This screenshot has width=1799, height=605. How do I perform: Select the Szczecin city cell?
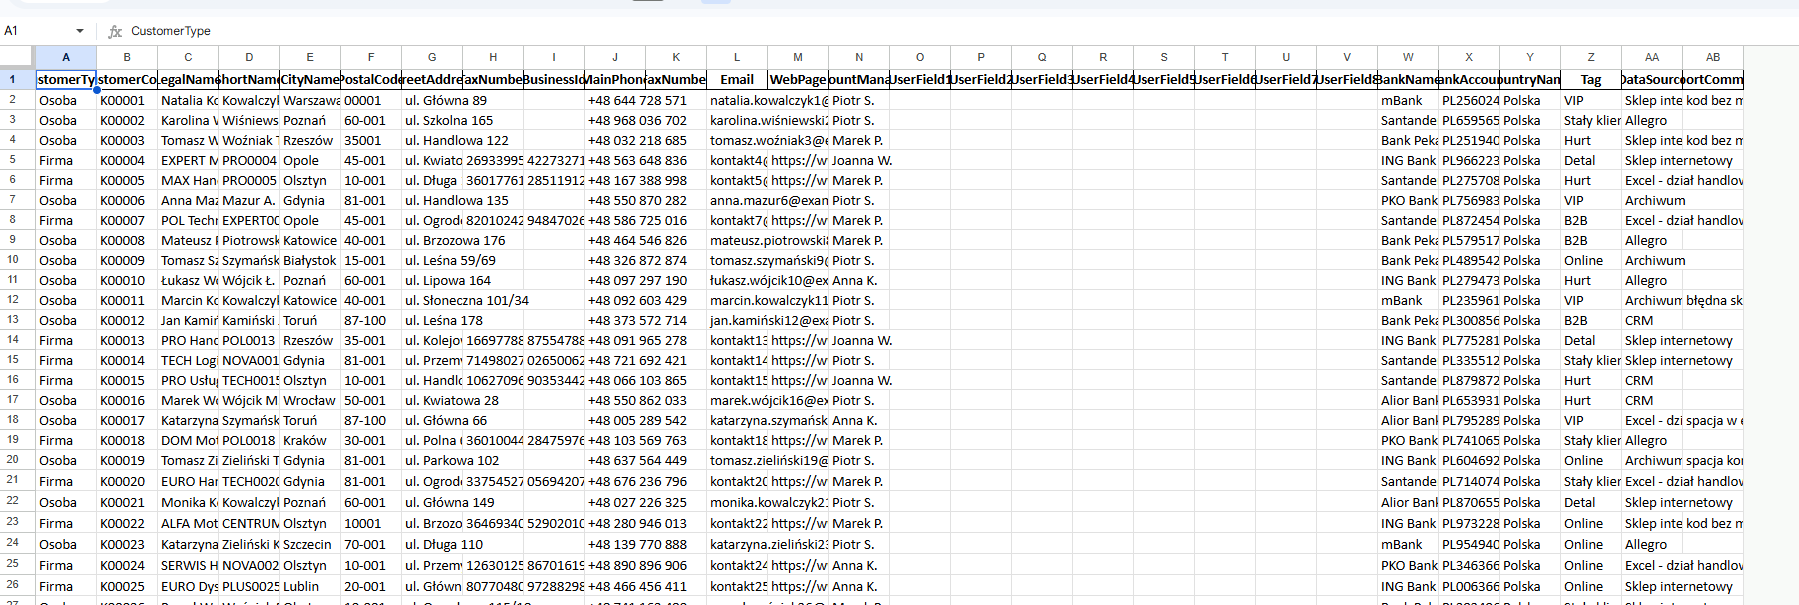[310, 544]
